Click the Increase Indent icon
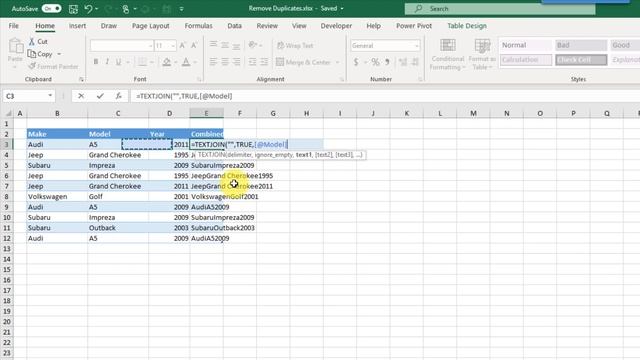The height and width of the screenshot is (360, 640). pyautogui.click(x=264, y=62)
